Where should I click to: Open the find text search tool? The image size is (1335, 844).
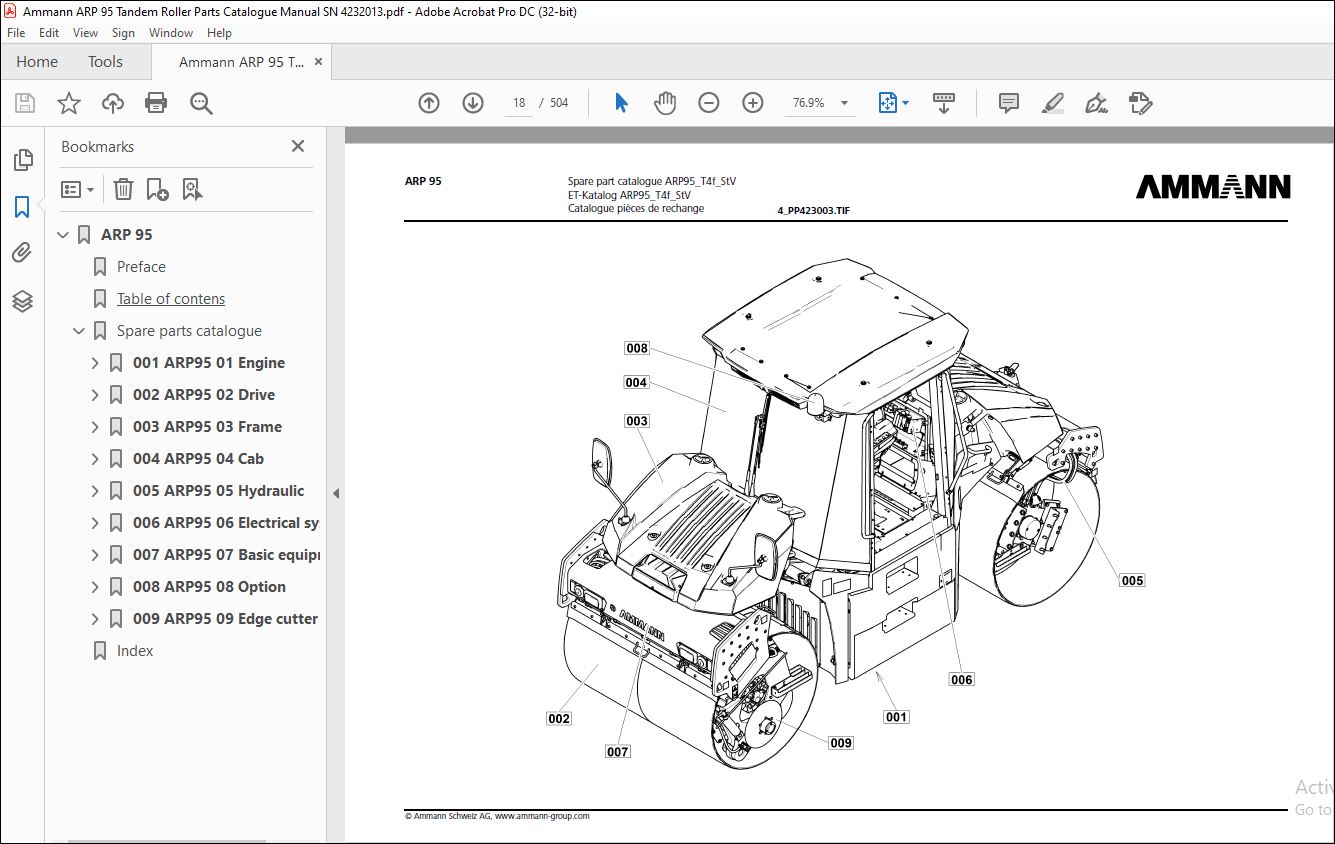click(201, 103)
